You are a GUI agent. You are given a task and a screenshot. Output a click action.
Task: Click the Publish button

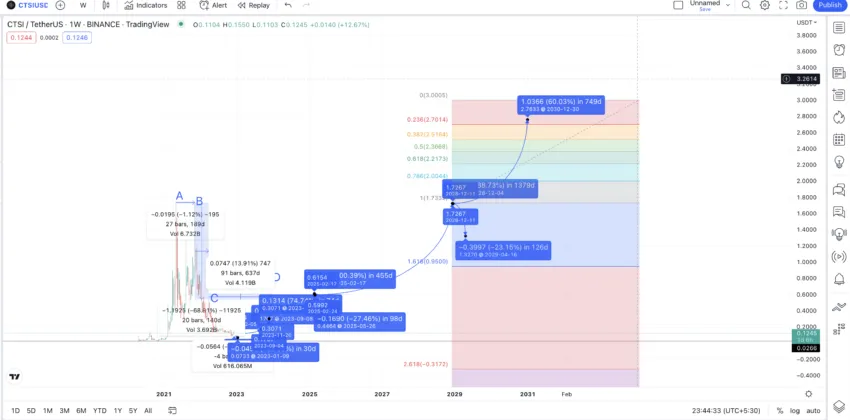coord(830,5)
